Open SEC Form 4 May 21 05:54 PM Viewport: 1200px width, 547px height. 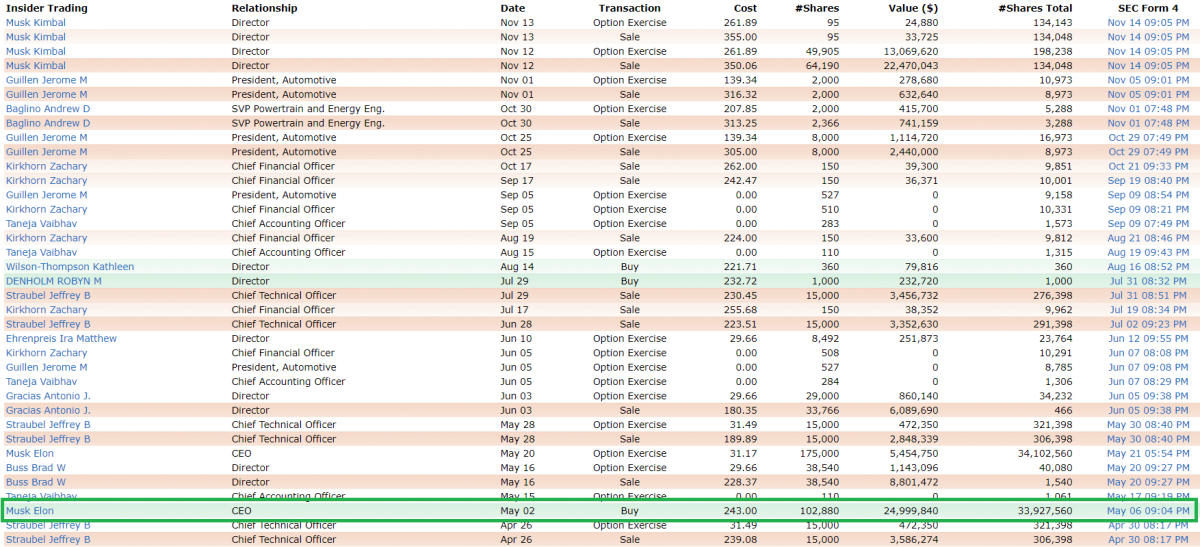pos(1148,453)
